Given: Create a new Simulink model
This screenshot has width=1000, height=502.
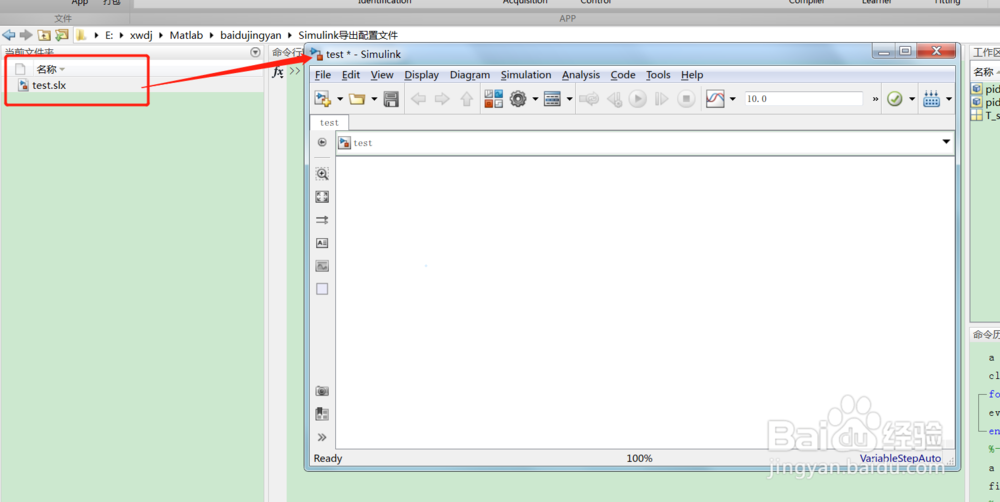Looking at the screenshot, I should click(x=323, y=99).
